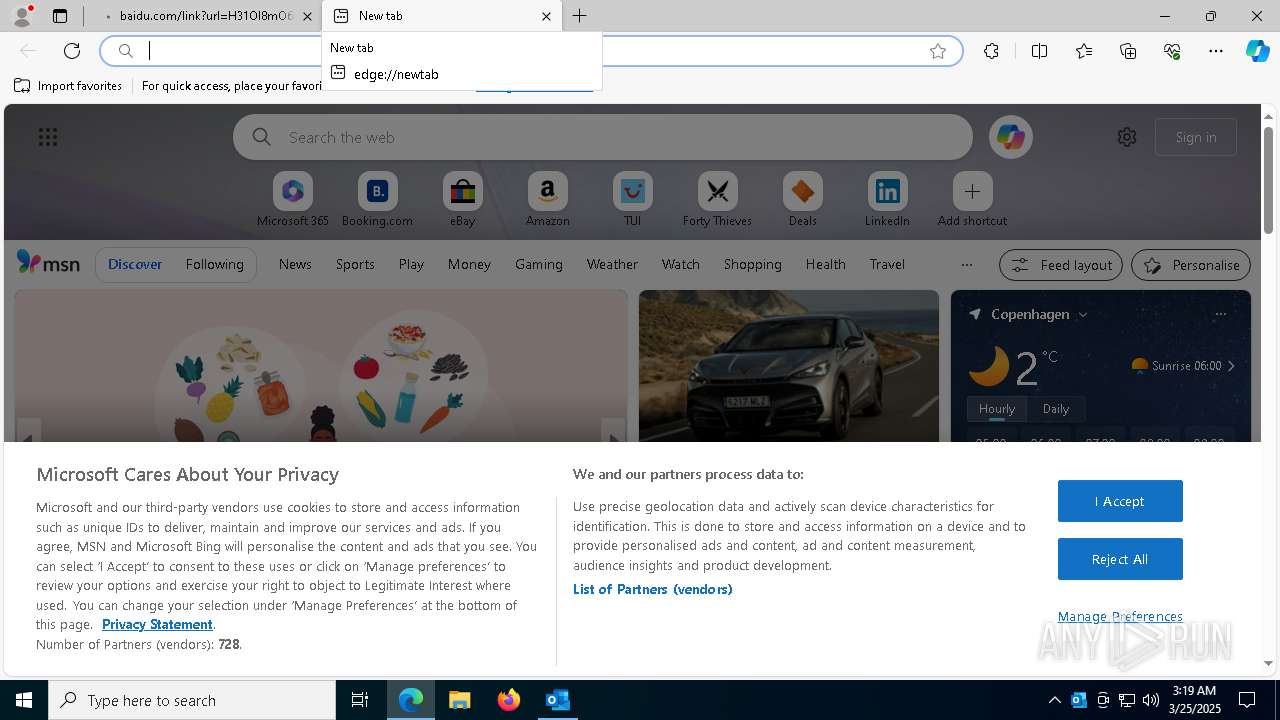Screen dimensions: 1280x720
Task: Open the apps grid launcher
Action: 48,137
